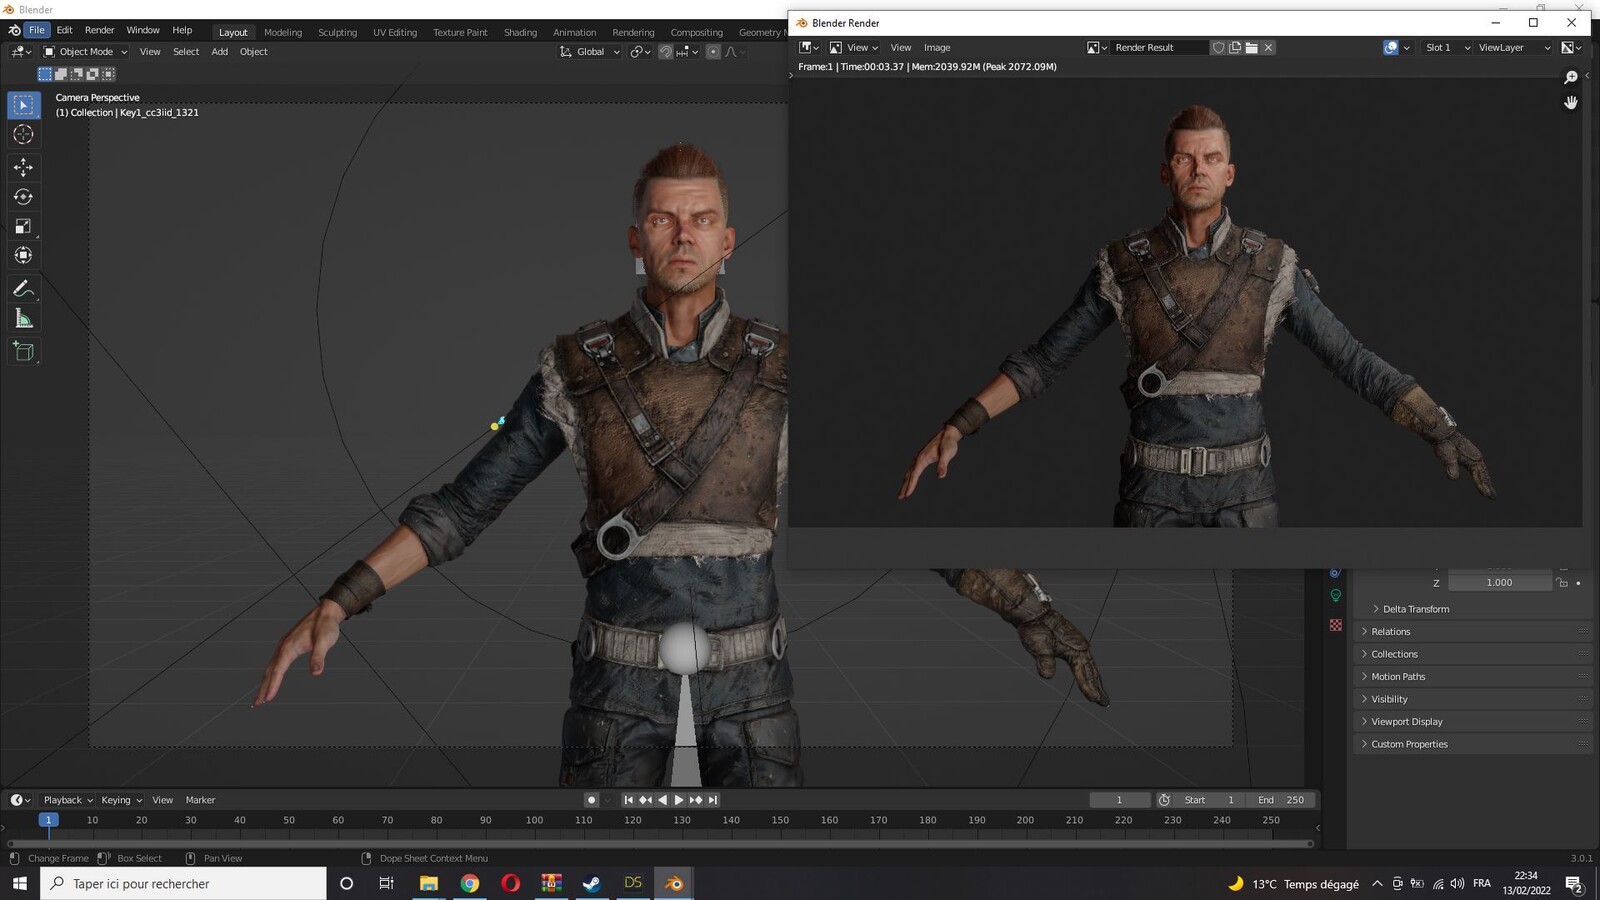Image resolution: width=1600 pixels, height=900 pixels.
Task: Click the object data properties tab green icon
Action: 1335,596
